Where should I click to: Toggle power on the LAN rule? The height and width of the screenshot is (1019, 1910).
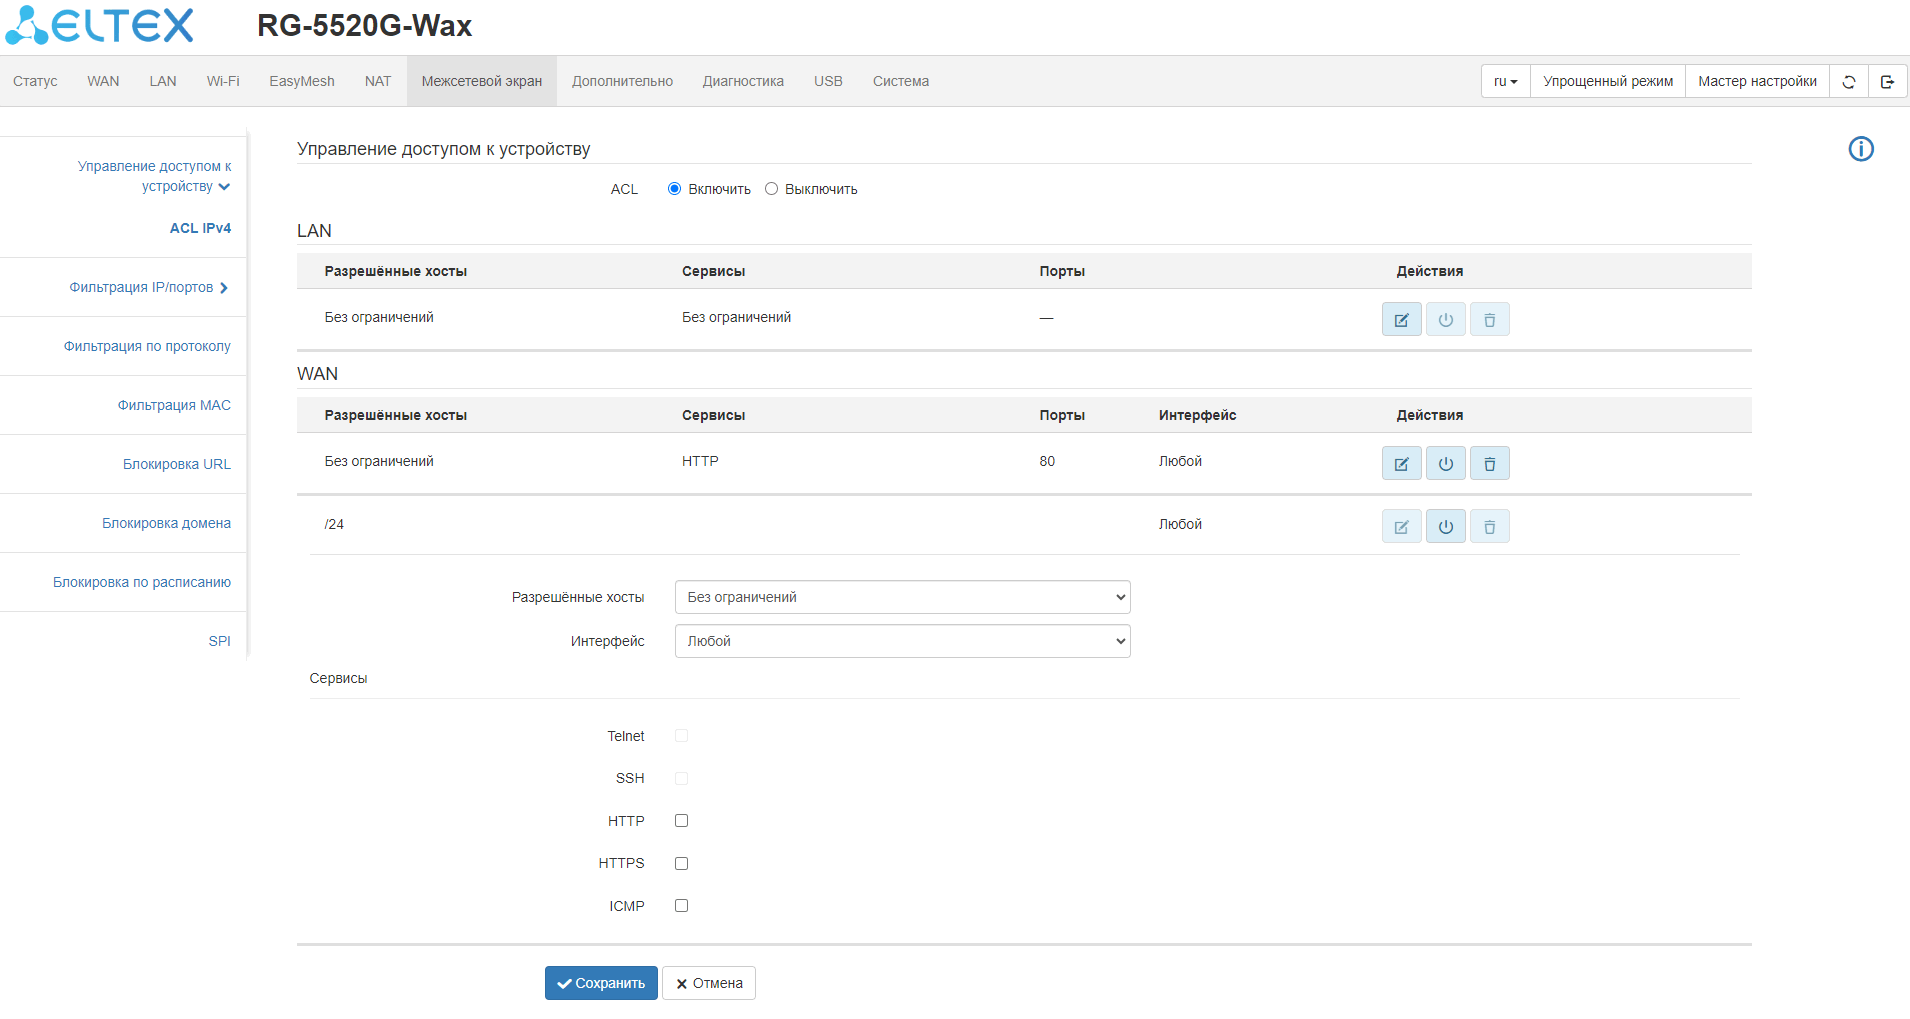tap(1445, 320)
